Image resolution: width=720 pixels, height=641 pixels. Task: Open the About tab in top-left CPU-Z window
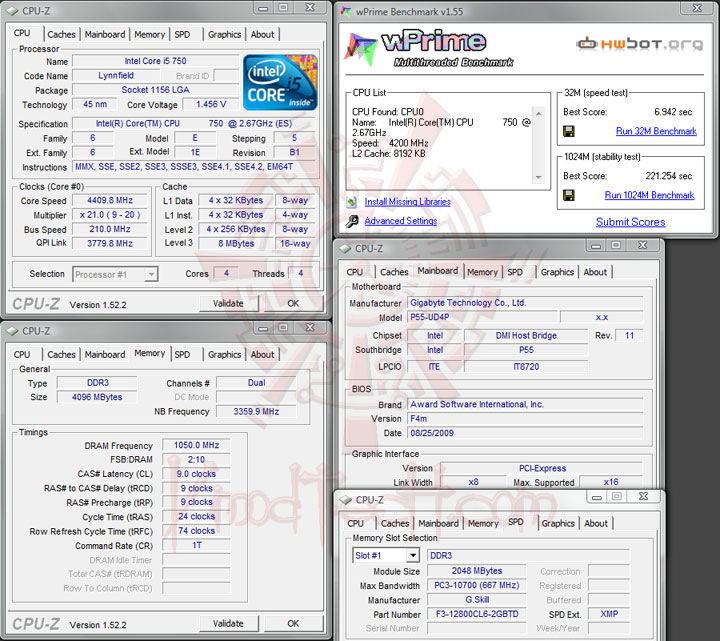[x=262, y=34]
